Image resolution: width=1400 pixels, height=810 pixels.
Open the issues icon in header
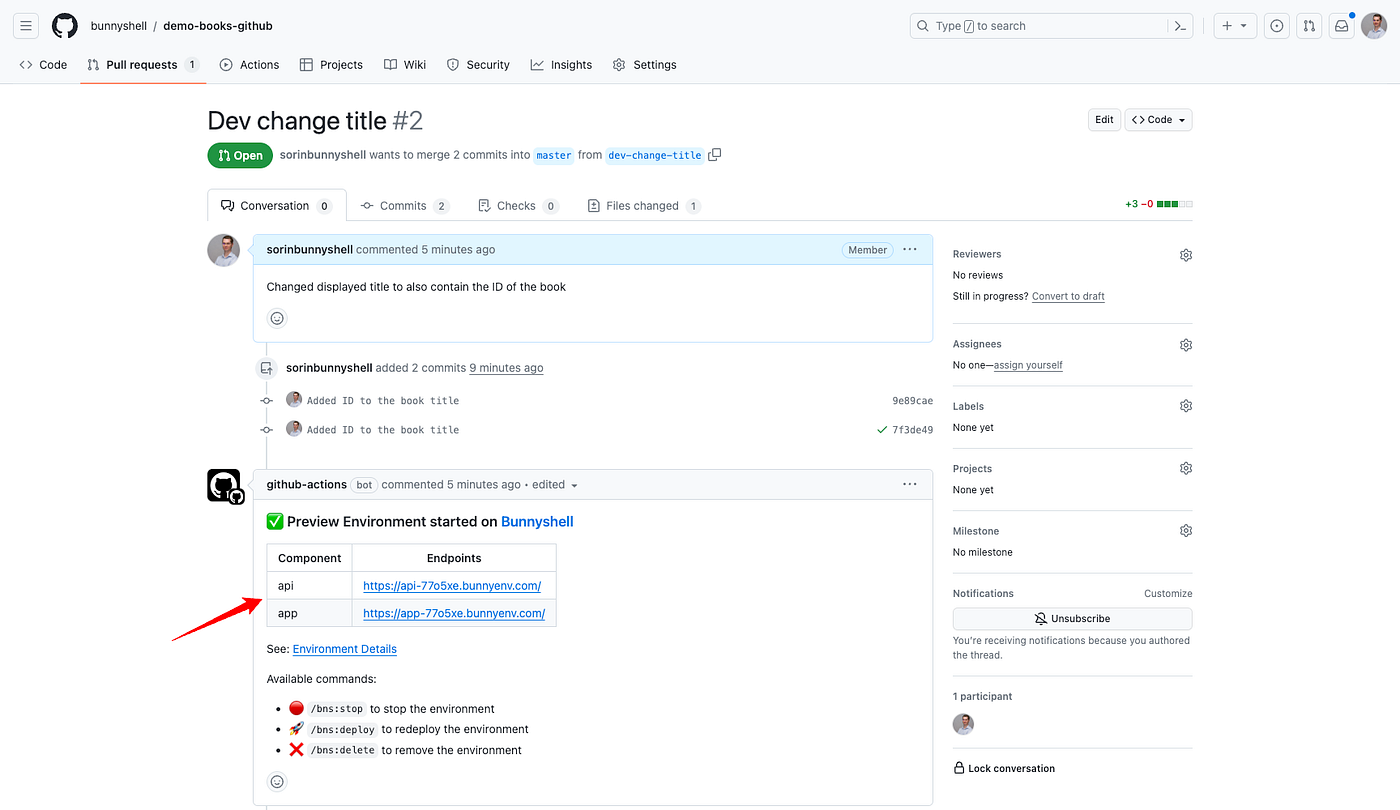tap(1276, 26)
